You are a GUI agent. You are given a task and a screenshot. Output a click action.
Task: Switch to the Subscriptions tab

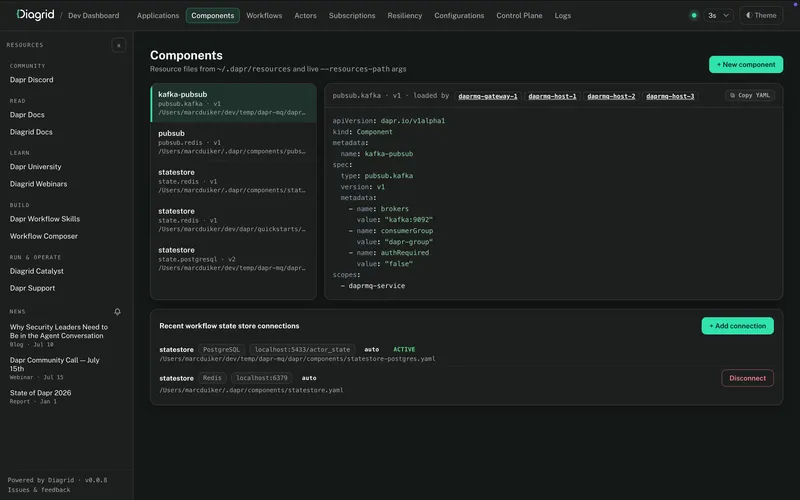pos(352,15)
